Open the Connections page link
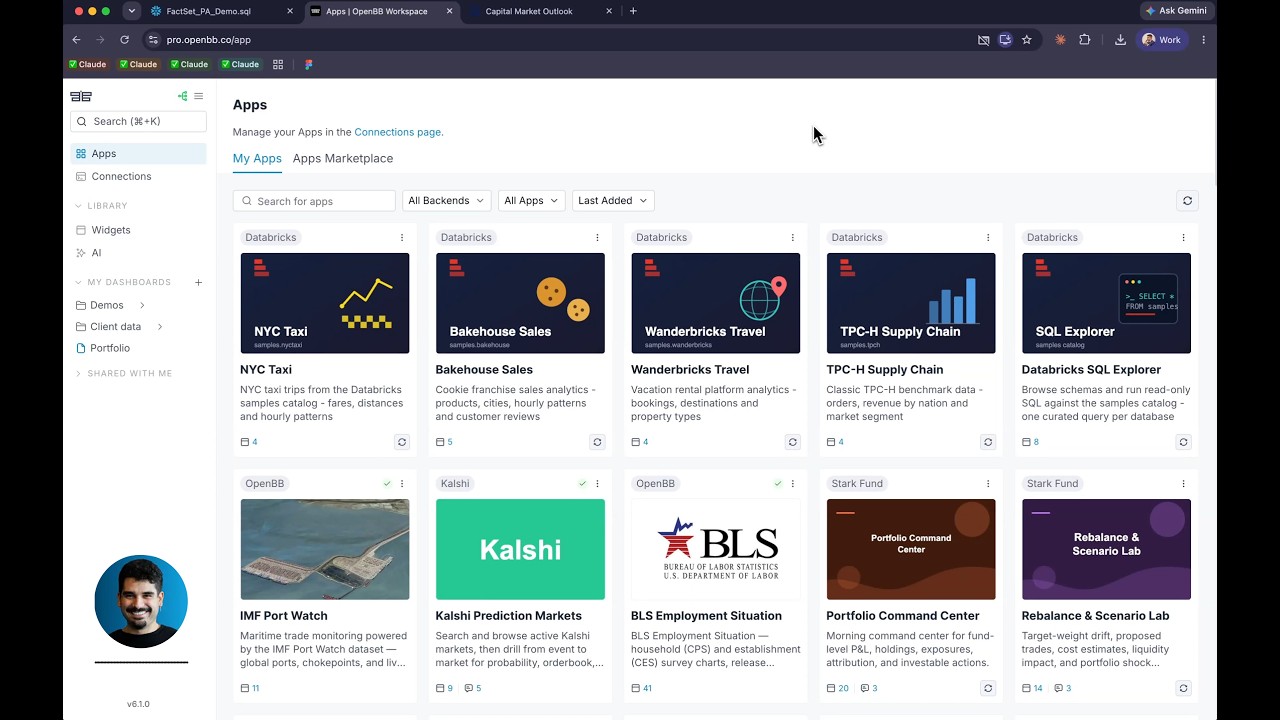The height and width of the screenshot is (720, 1280). (x=397, y=132)
